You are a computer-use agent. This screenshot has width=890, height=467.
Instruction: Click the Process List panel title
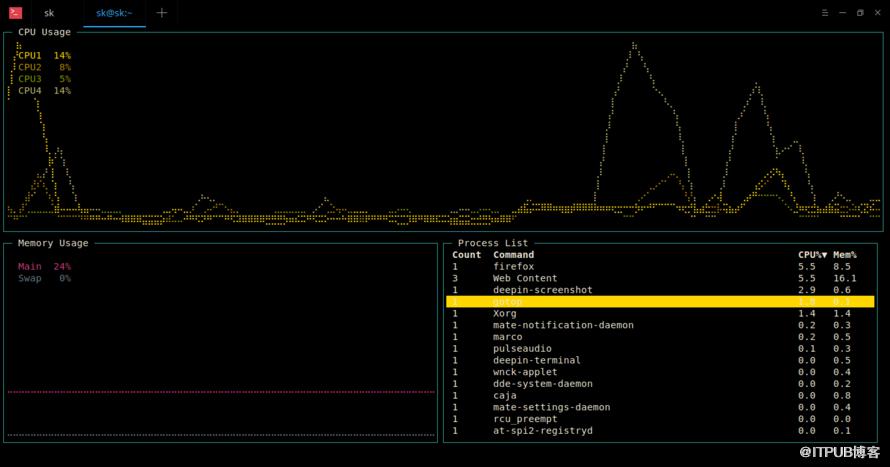tap(493, 243)
